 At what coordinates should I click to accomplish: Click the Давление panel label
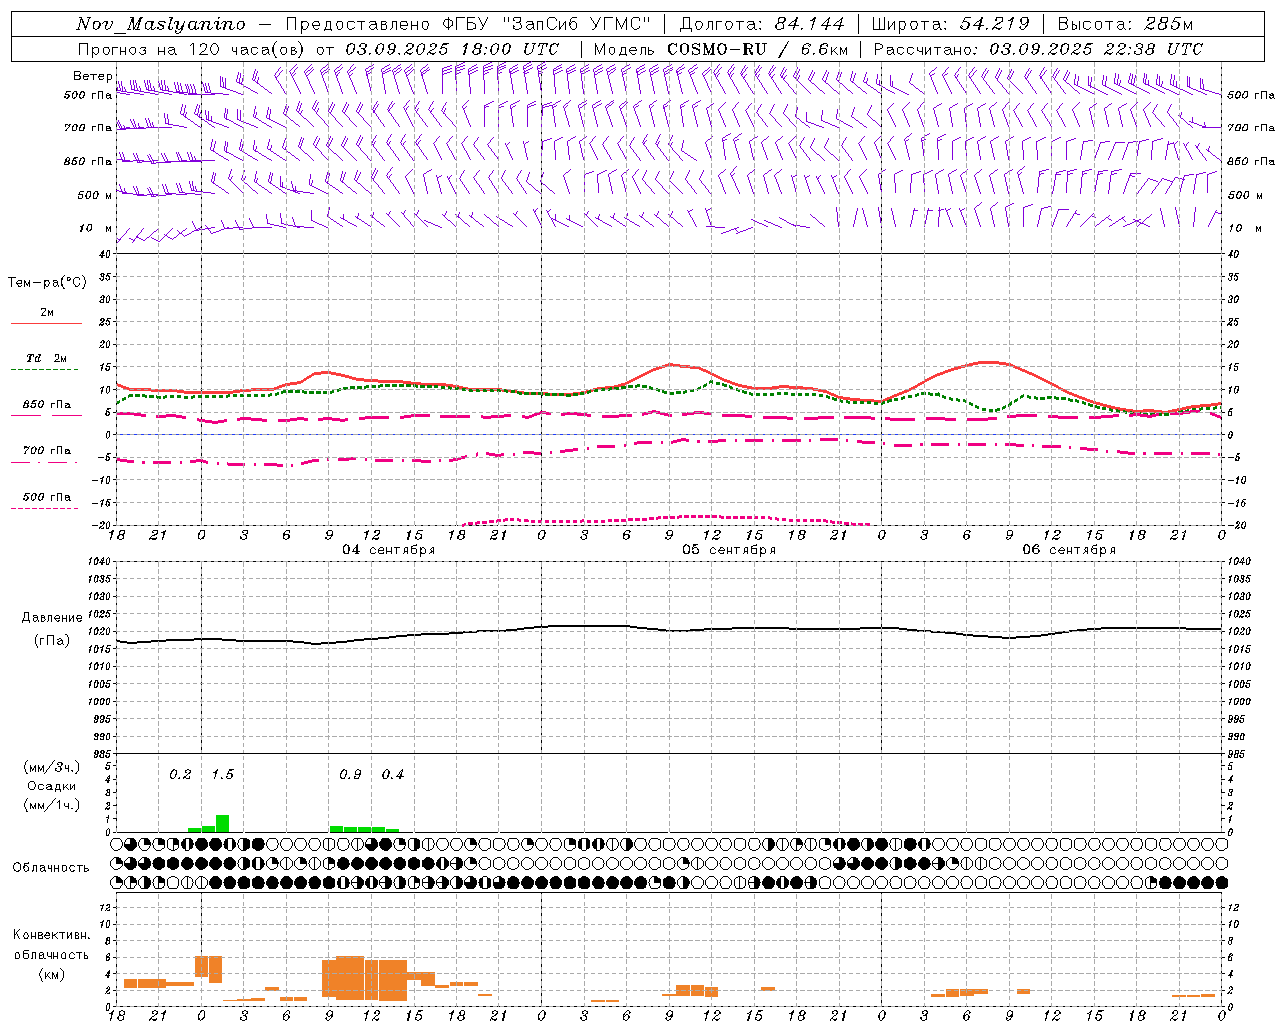pos(51,618)
